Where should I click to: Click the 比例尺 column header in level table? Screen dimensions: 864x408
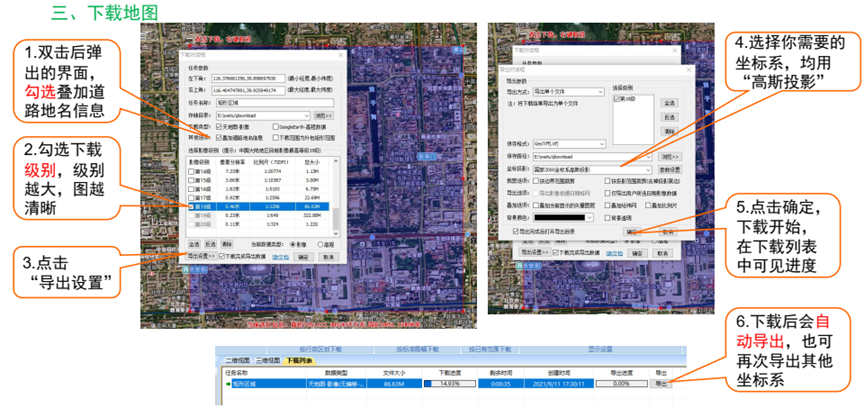[x=272, y=162]
